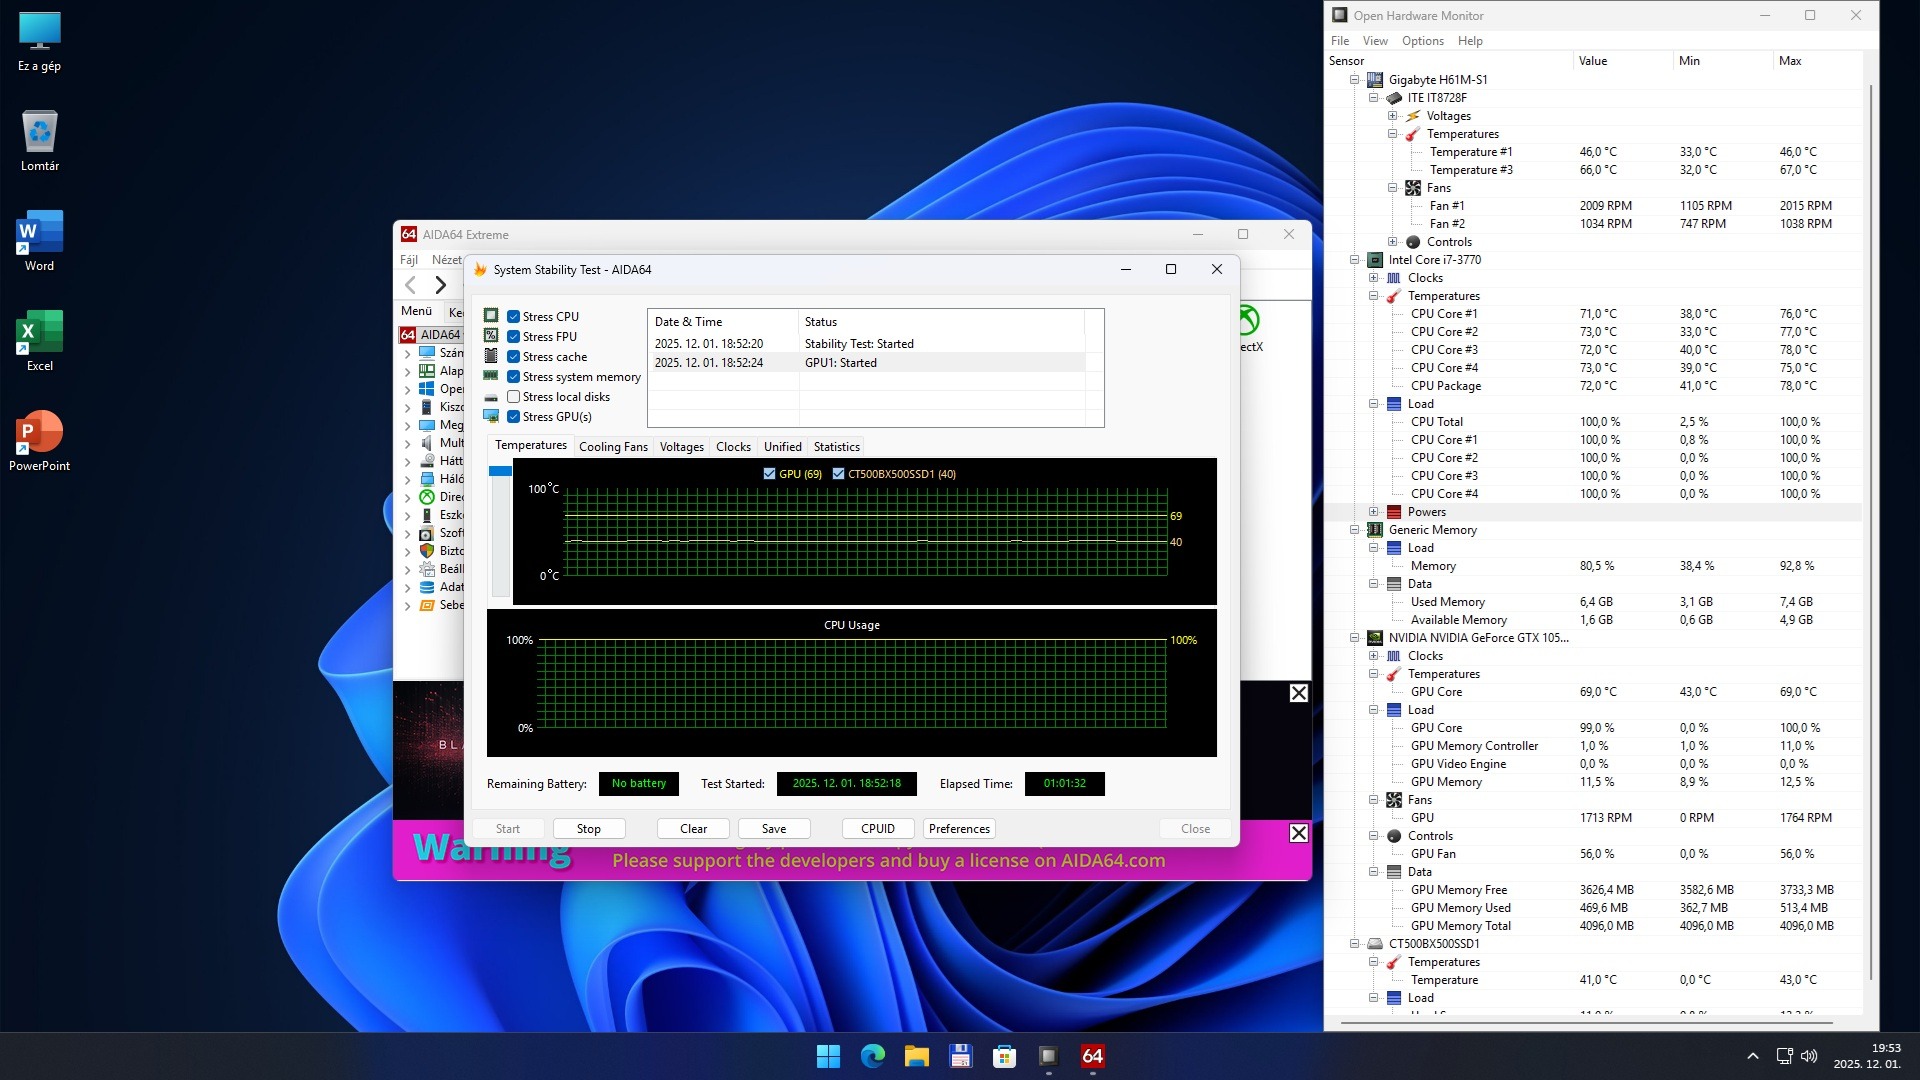1920x1080 pixels.
Task: Expand the Powers sensor node
Action: (x=1374, y=512)
